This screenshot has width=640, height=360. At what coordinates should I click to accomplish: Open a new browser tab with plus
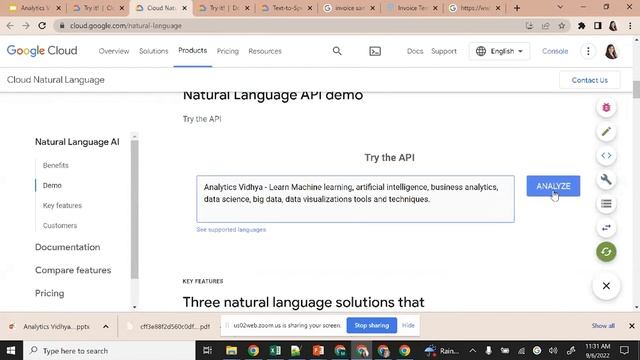click(x=517, y=8)
